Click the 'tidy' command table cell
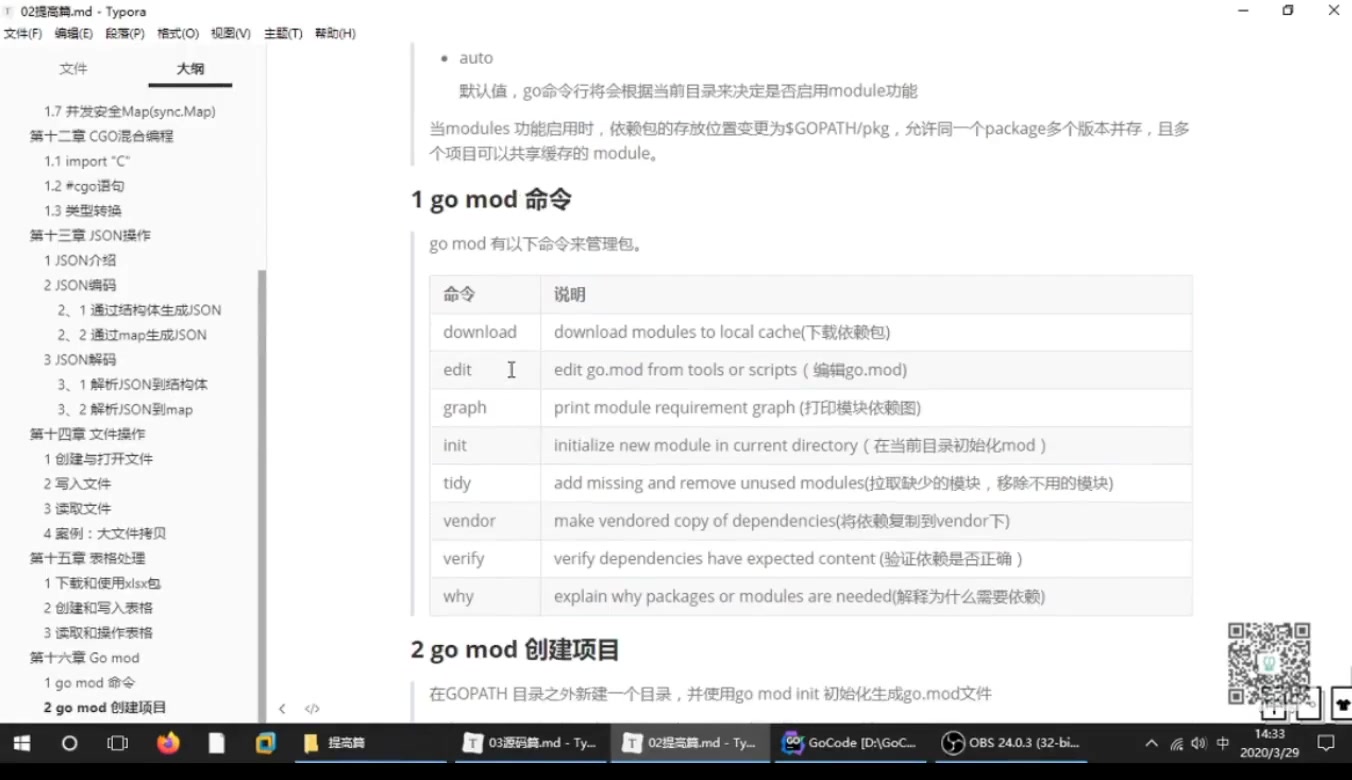 tap(485, 483)
